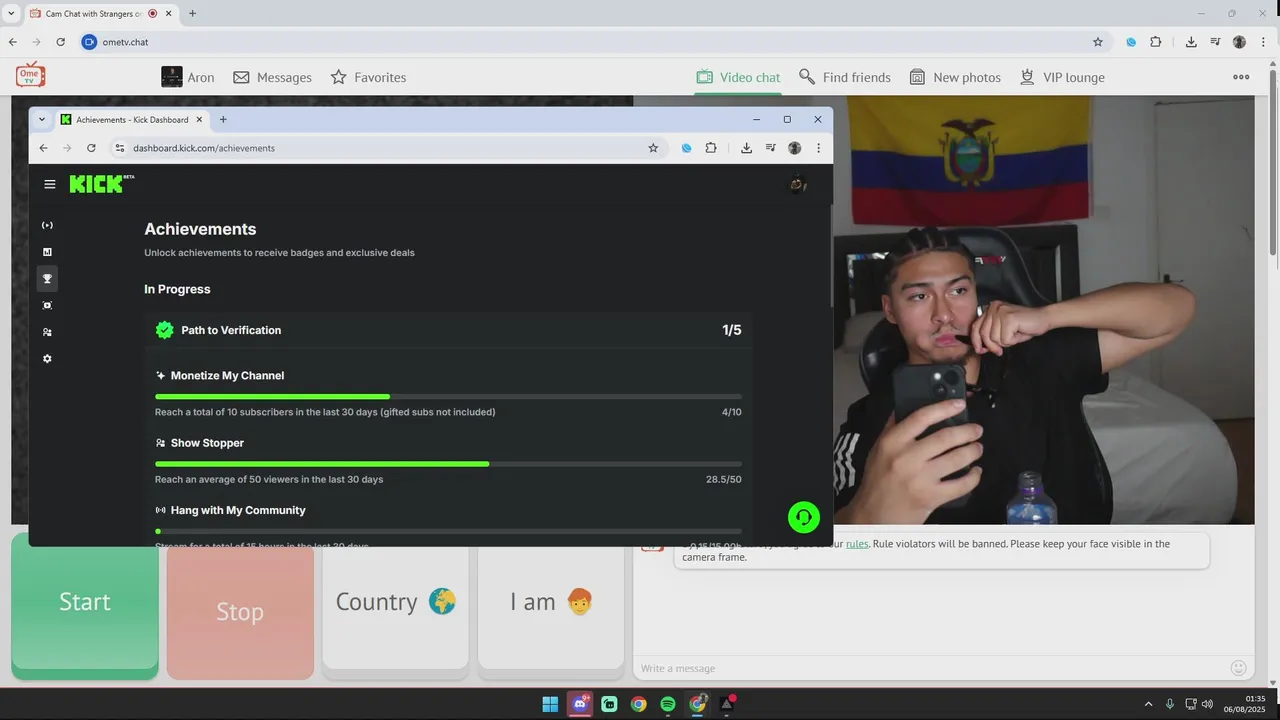Open the rules link in chat notice
Screen dimensions: 1280x720
857,544
